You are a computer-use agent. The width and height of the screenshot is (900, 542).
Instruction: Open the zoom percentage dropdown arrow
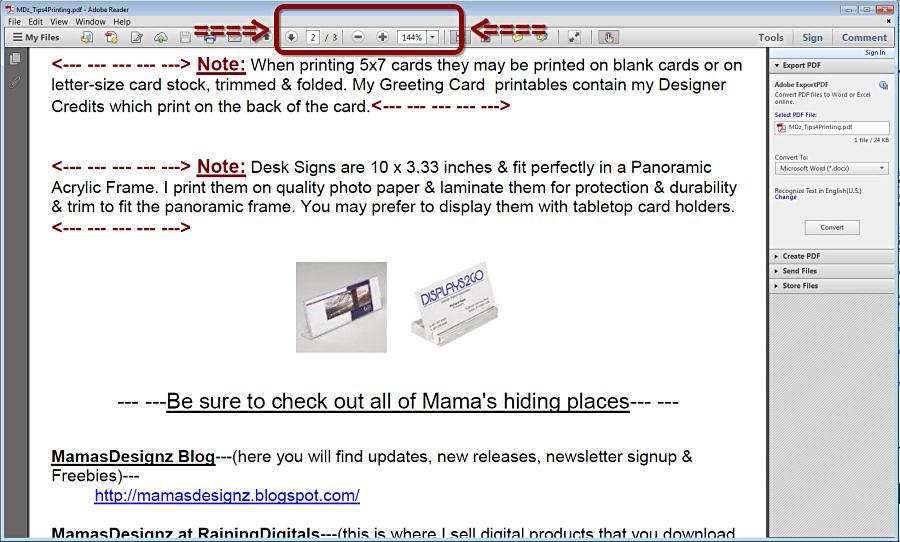[432, 37]
